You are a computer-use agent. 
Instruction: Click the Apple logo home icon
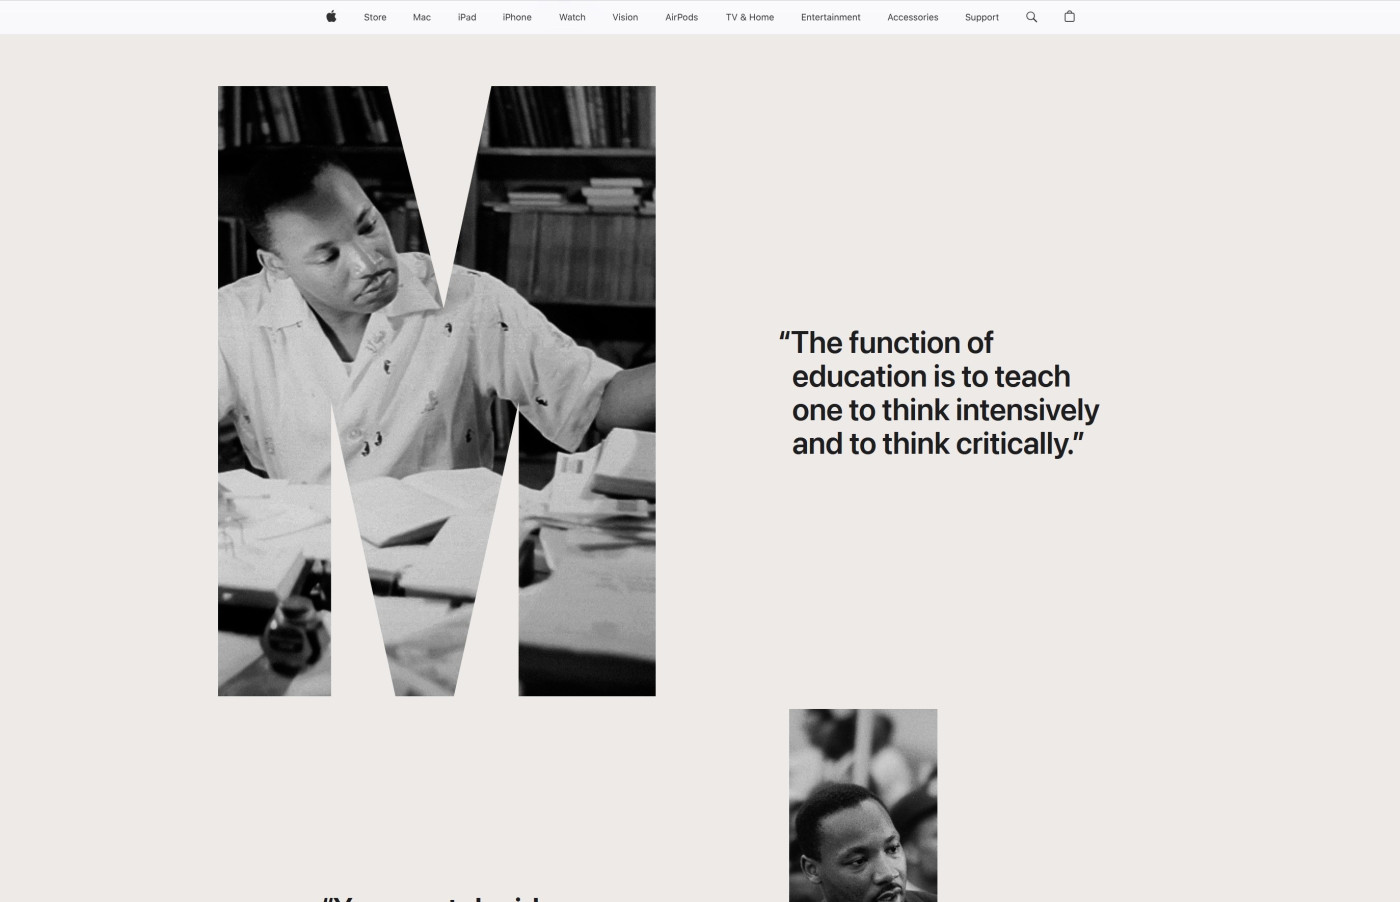point(331,17)
